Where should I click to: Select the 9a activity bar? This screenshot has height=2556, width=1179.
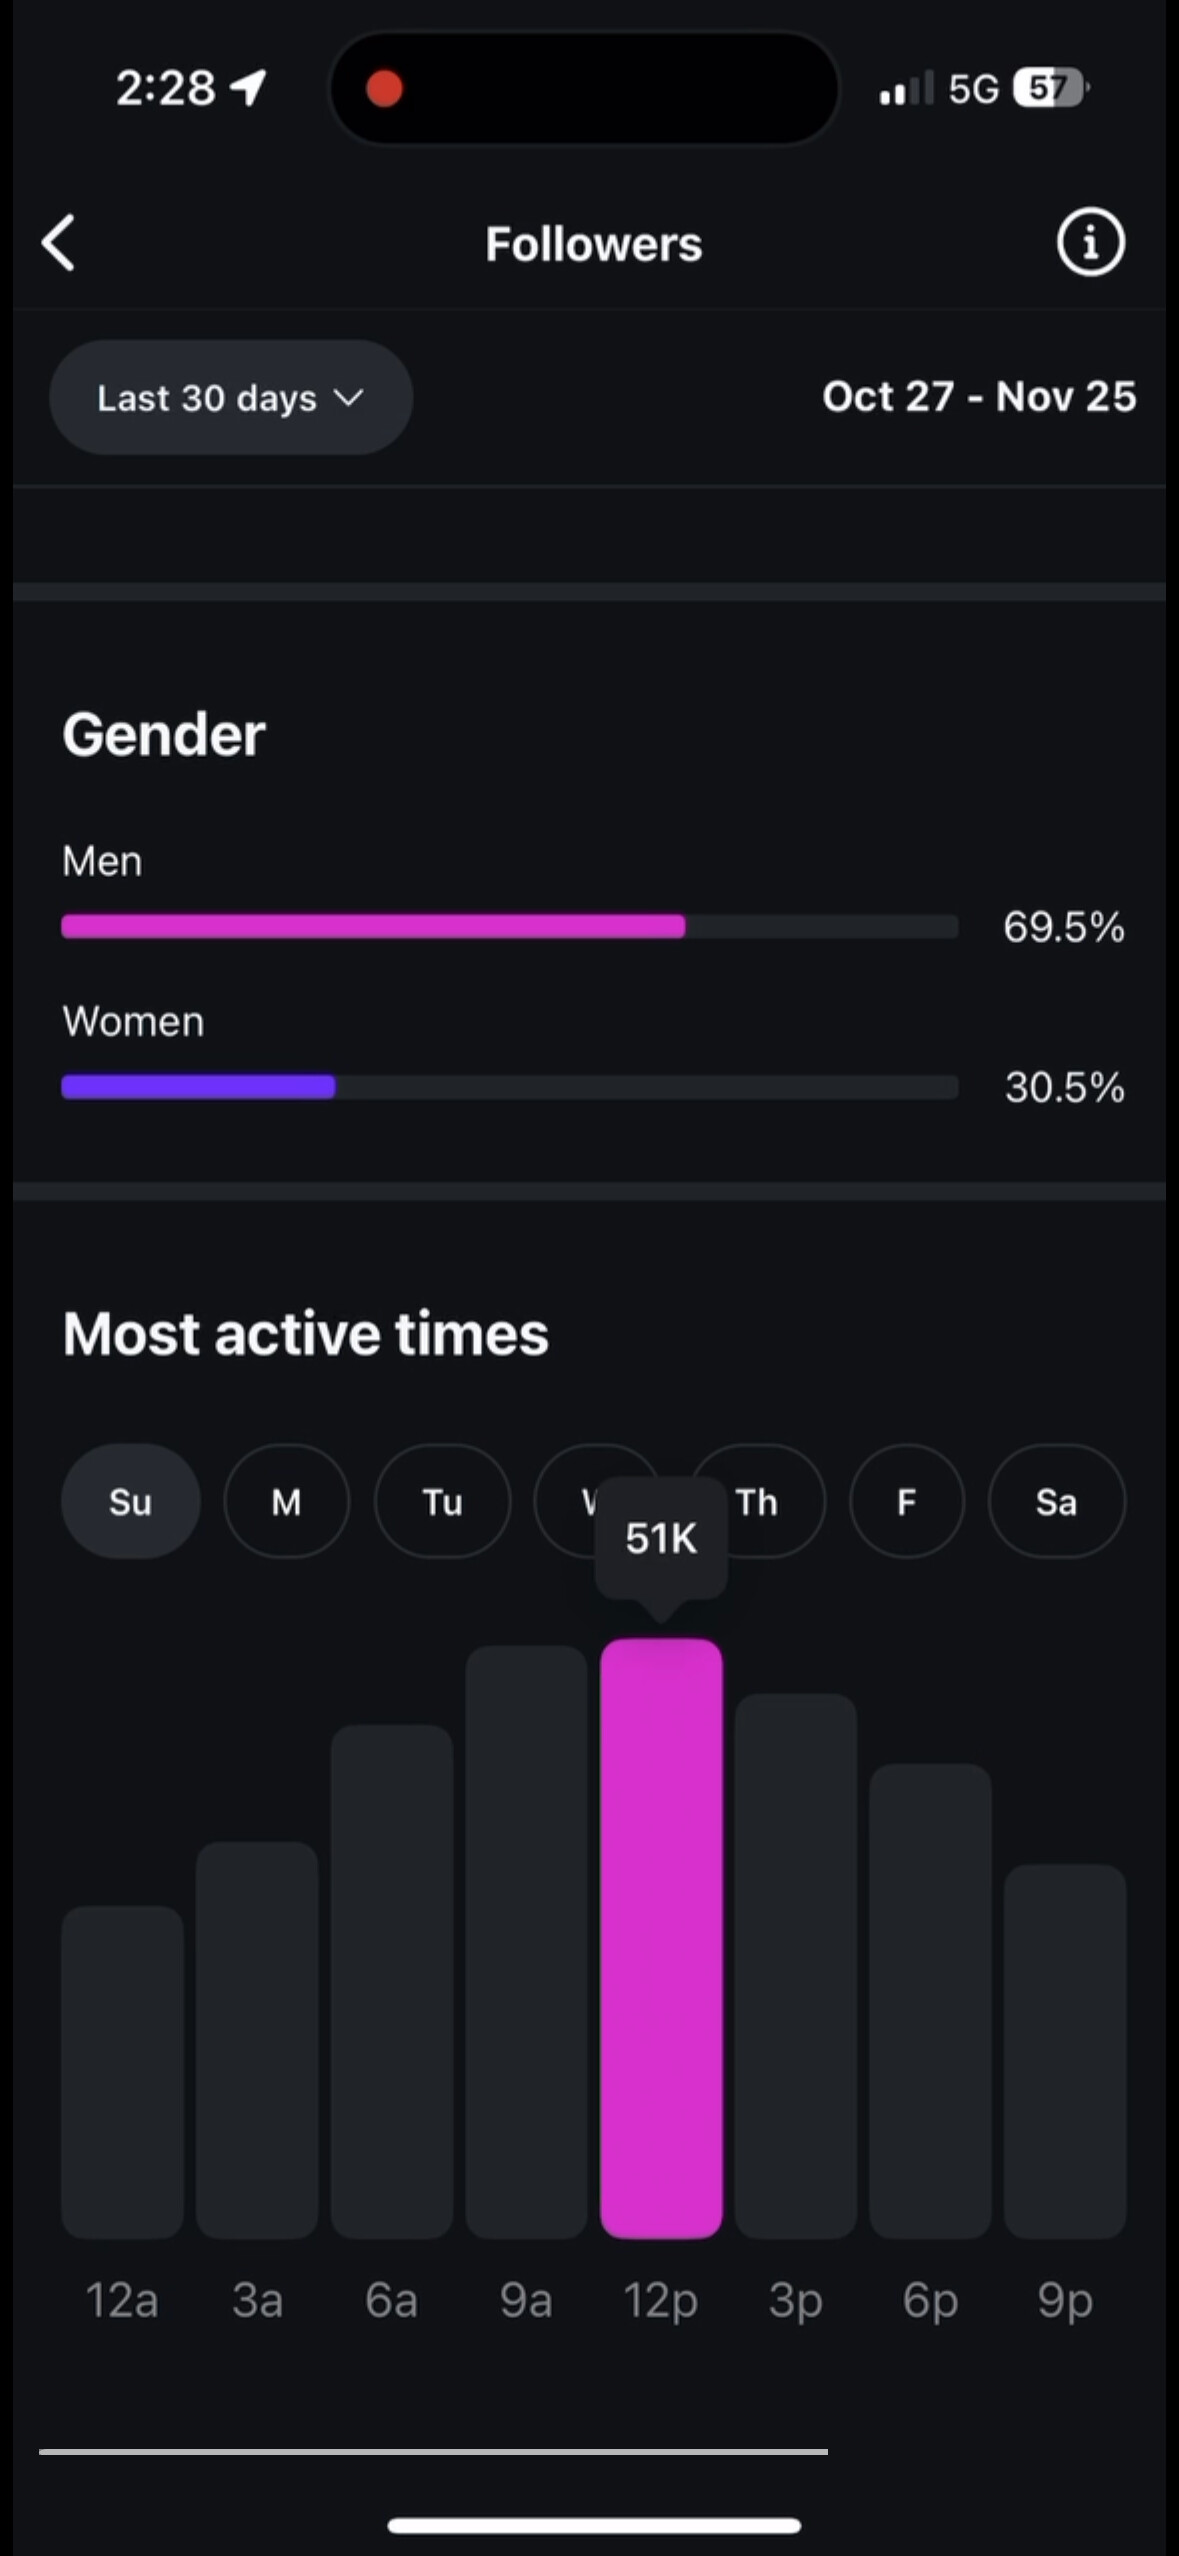(526, 1940)
